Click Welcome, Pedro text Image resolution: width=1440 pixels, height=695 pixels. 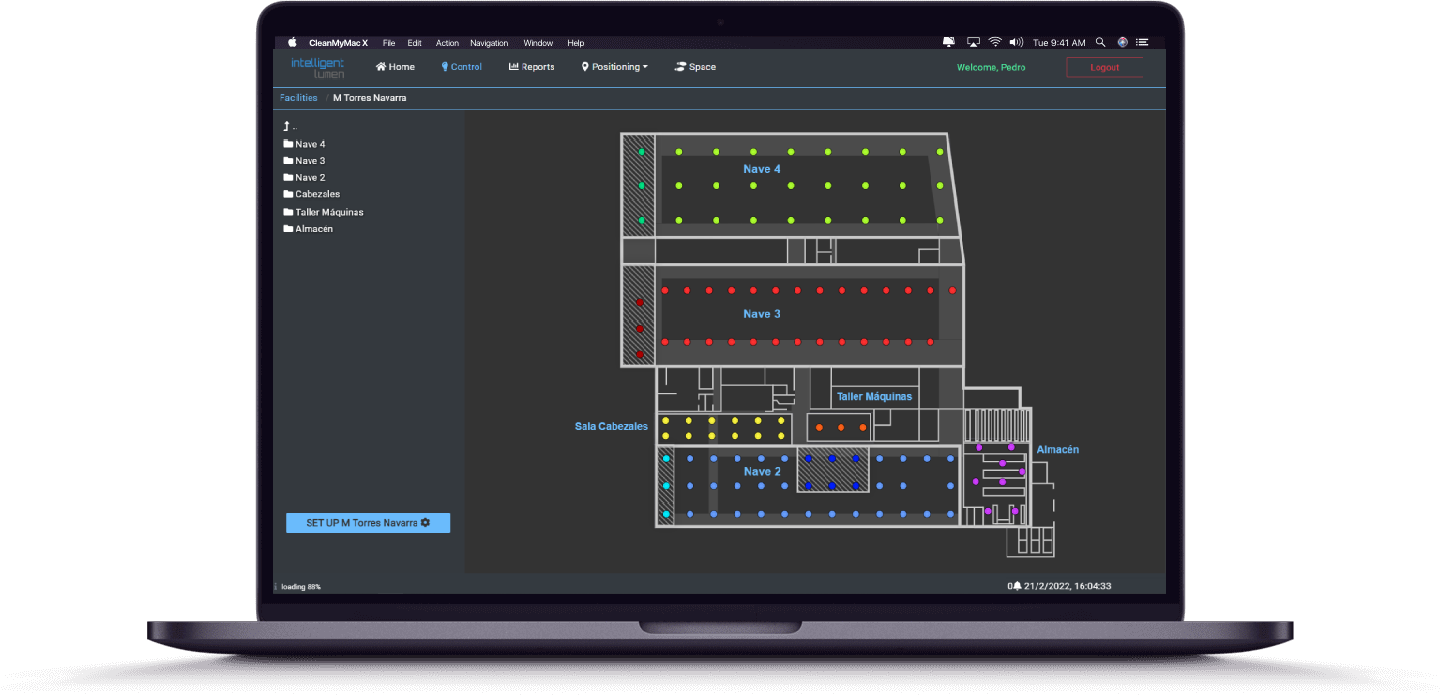click(991, 67)
